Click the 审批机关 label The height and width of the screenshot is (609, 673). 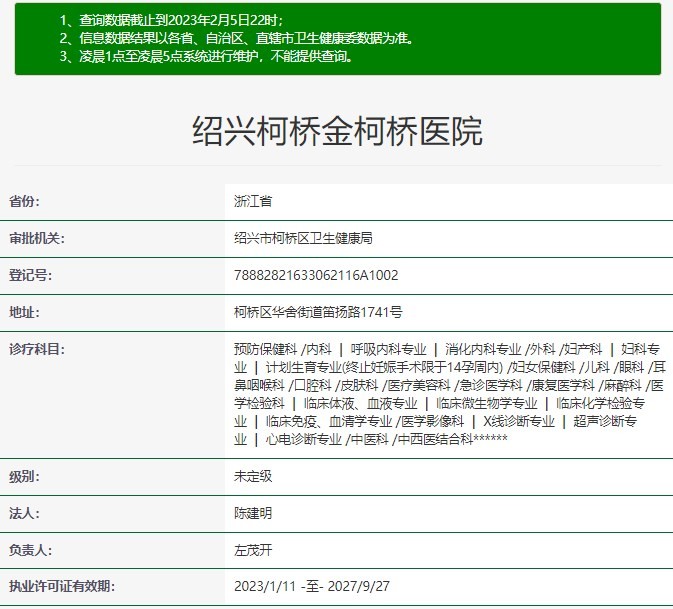pyautogui.click(x=37, y=238)
